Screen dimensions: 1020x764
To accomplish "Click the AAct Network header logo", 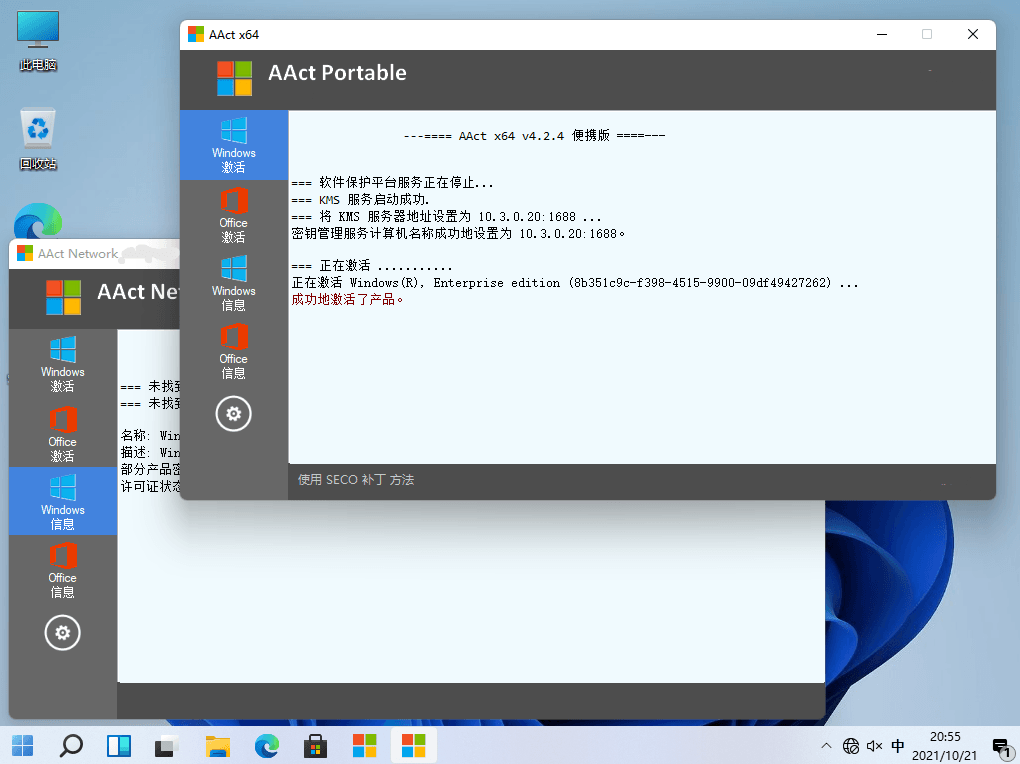I will [64, 297].
